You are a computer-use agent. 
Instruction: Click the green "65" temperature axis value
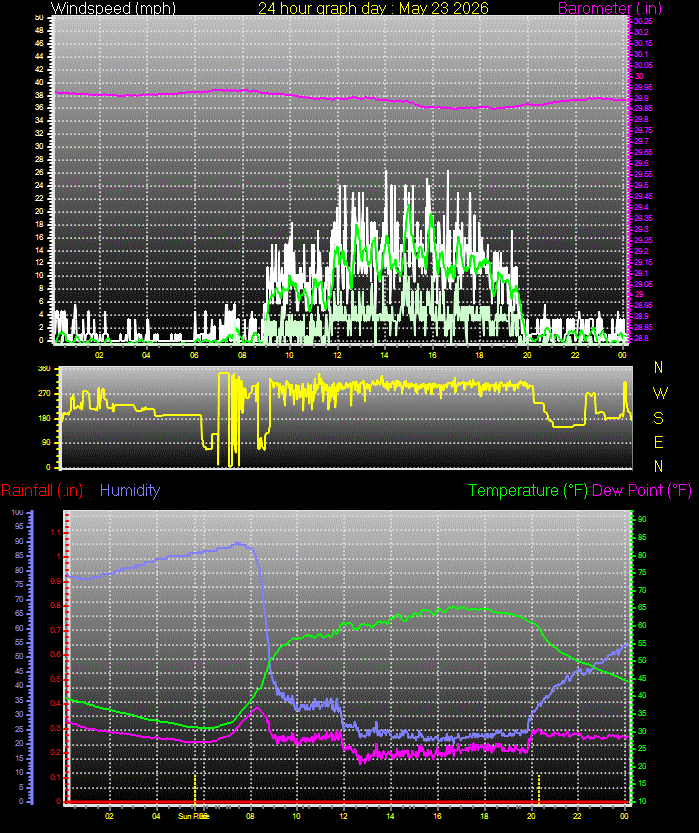642,608
